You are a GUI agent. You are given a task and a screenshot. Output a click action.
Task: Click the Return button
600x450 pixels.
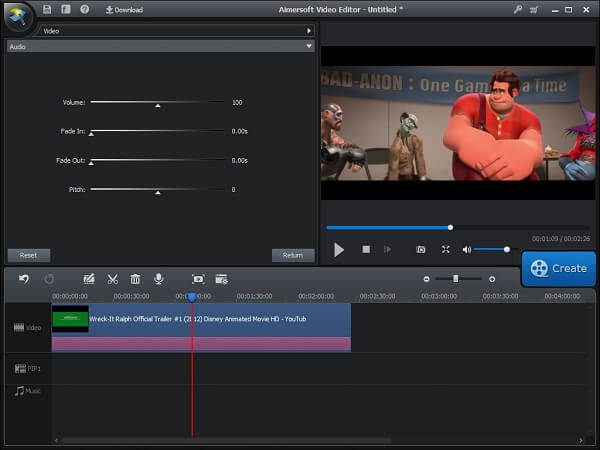pos(293,255)
